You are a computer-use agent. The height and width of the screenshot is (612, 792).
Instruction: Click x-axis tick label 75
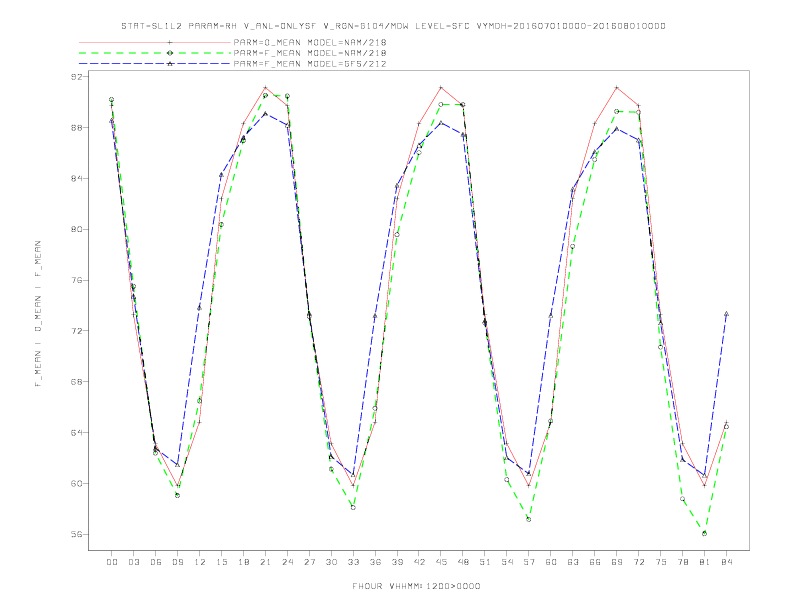(661, 562)
